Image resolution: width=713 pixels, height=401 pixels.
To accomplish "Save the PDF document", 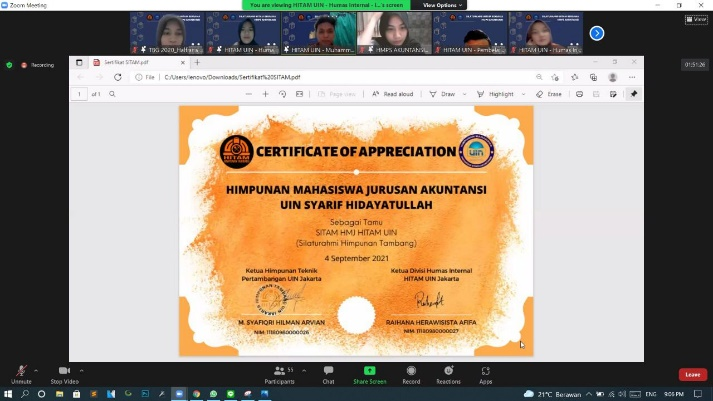I will coord(596,94).
